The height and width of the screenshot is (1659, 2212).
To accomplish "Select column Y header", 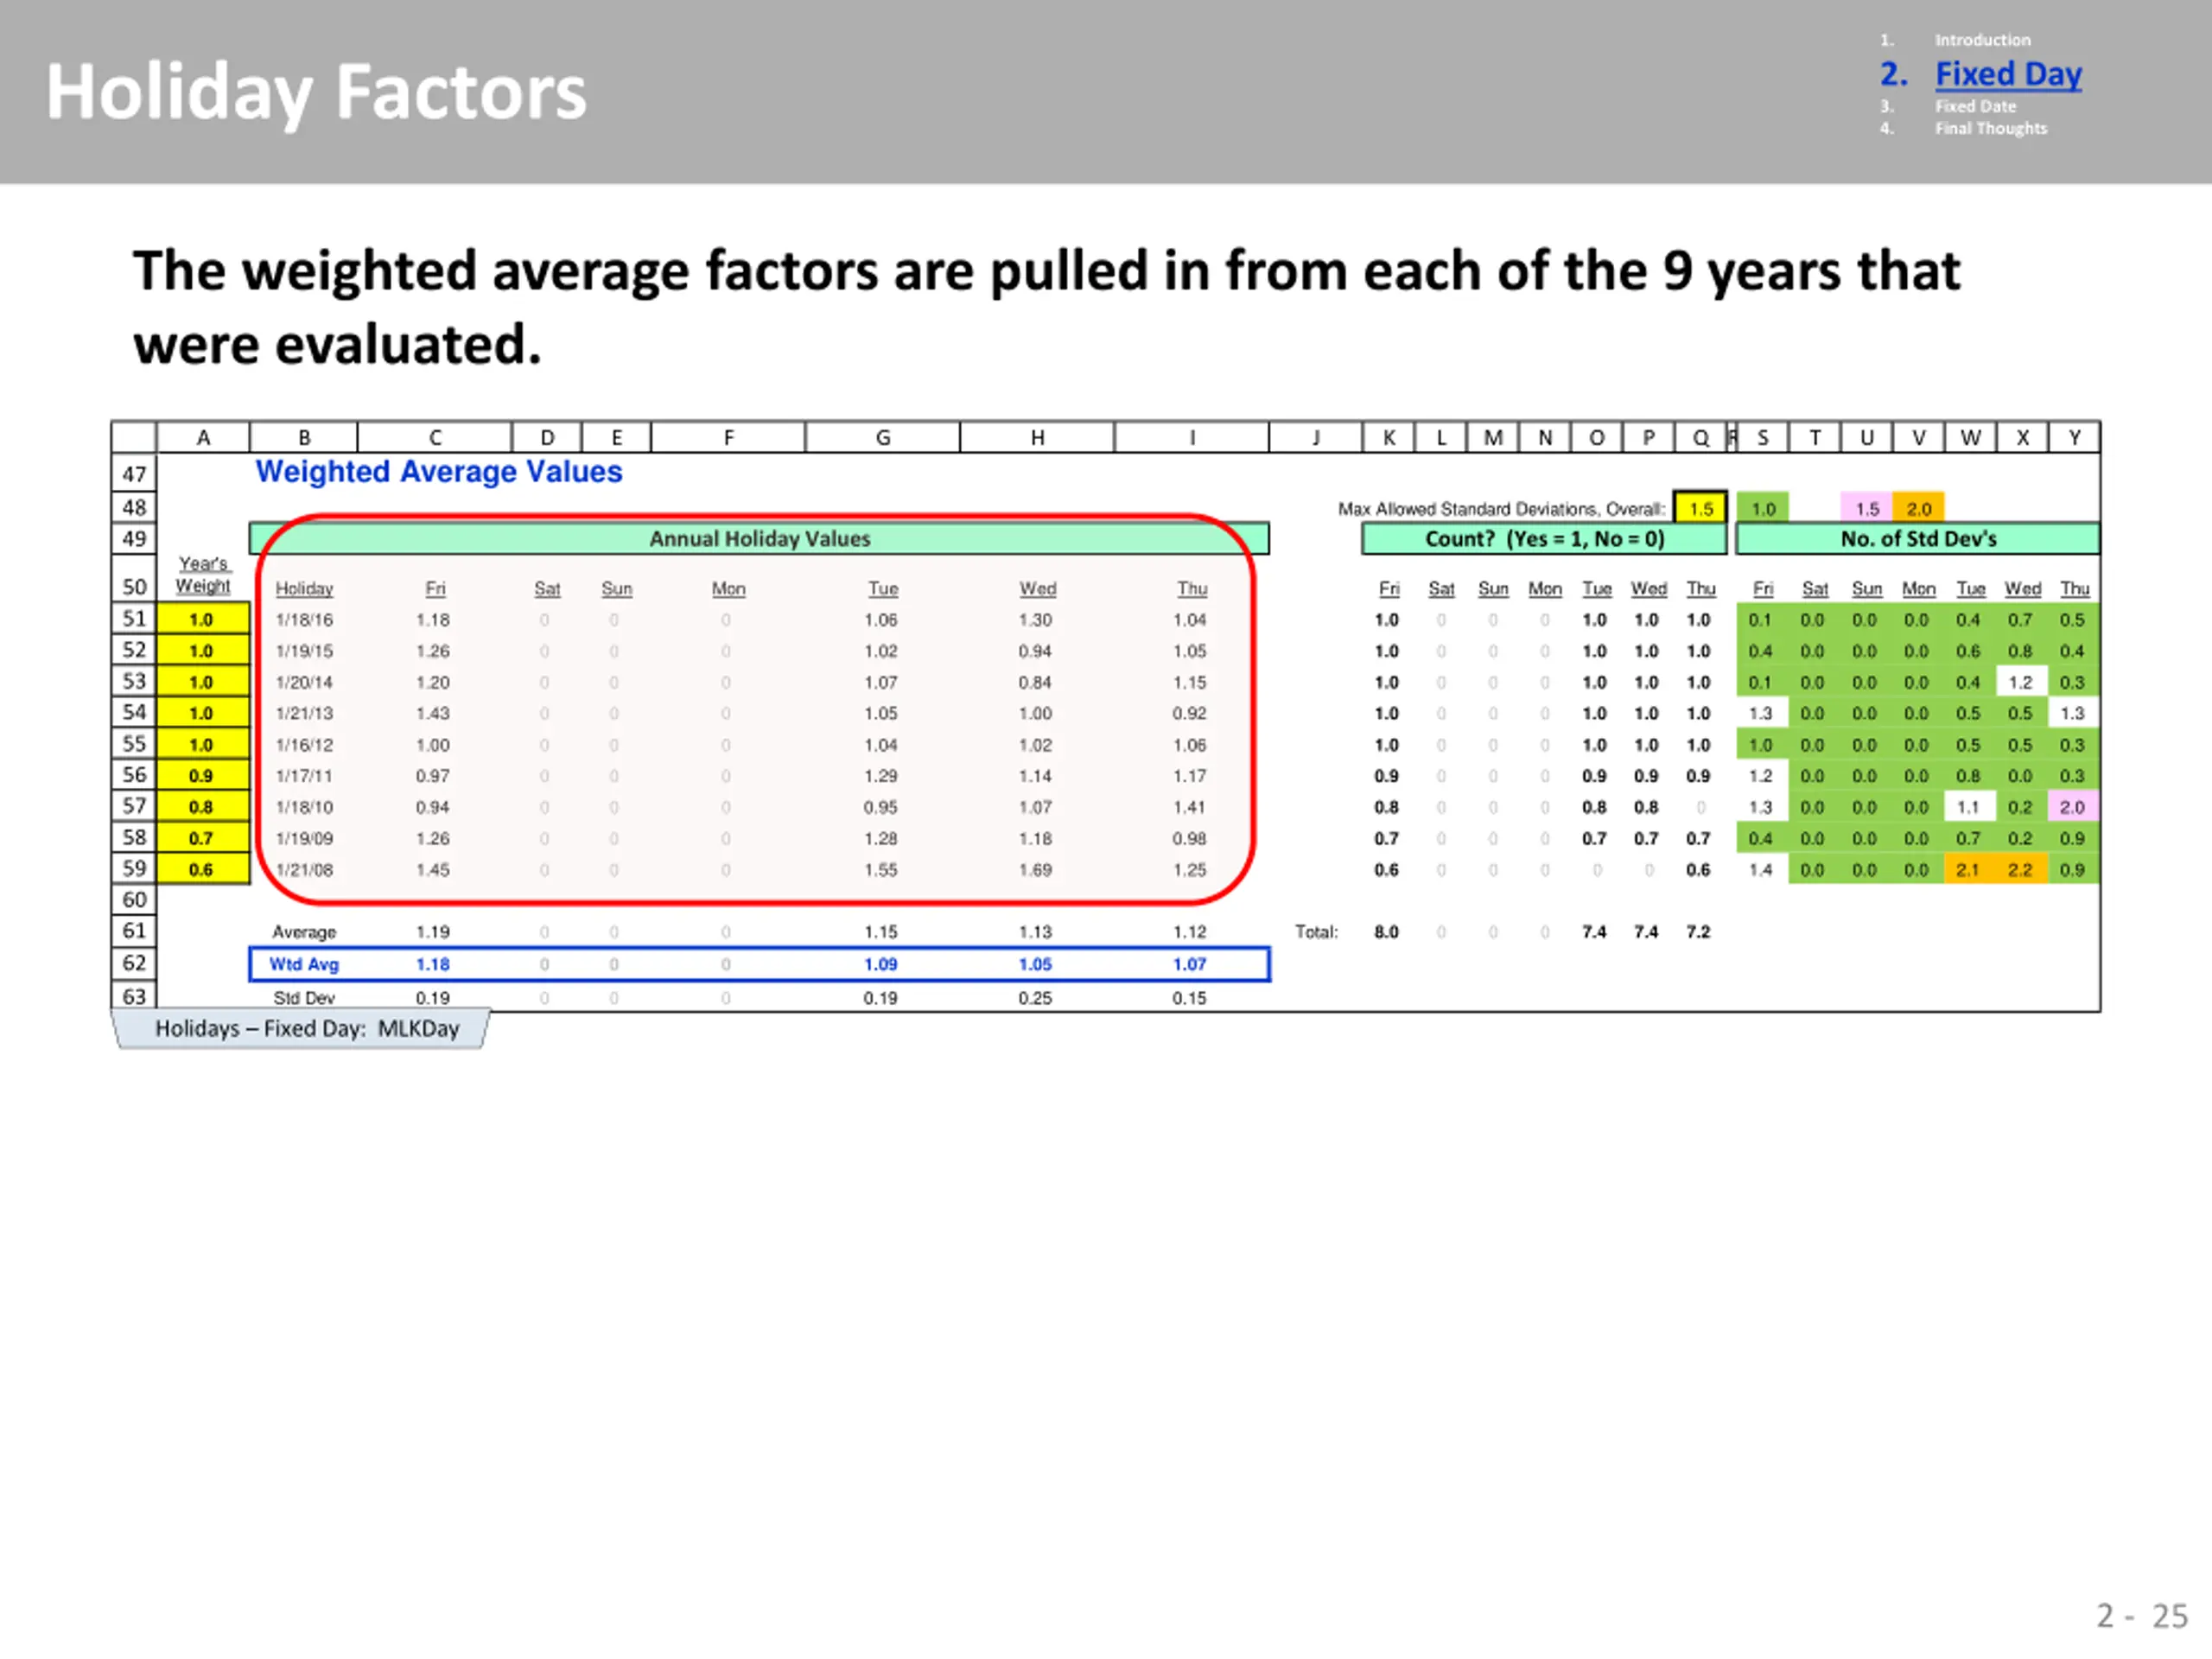I will (2075, 437).
